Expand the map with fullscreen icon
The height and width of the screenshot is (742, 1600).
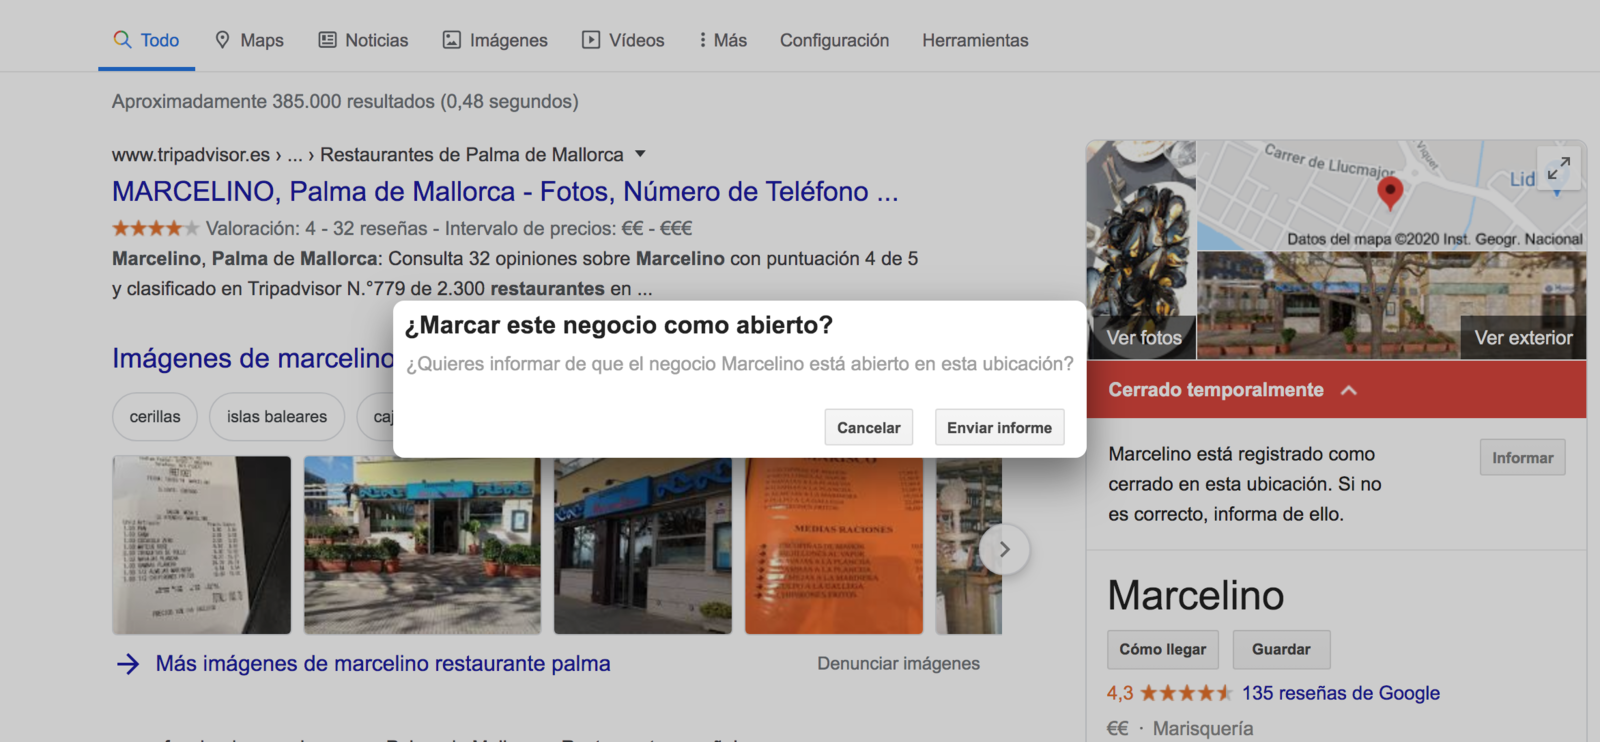1558,169
